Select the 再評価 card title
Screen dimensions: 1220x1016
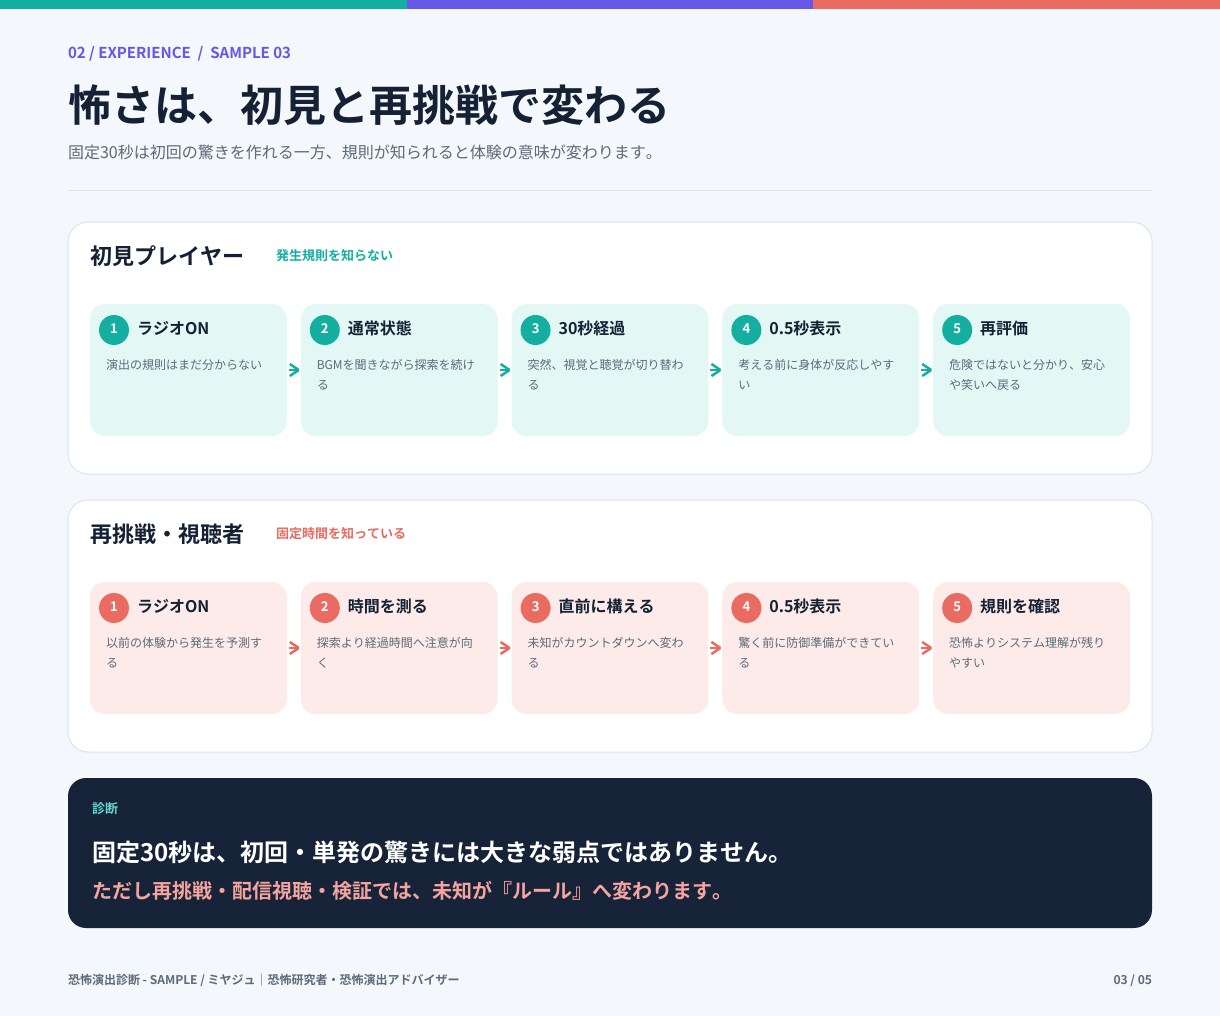point(1004,329)
